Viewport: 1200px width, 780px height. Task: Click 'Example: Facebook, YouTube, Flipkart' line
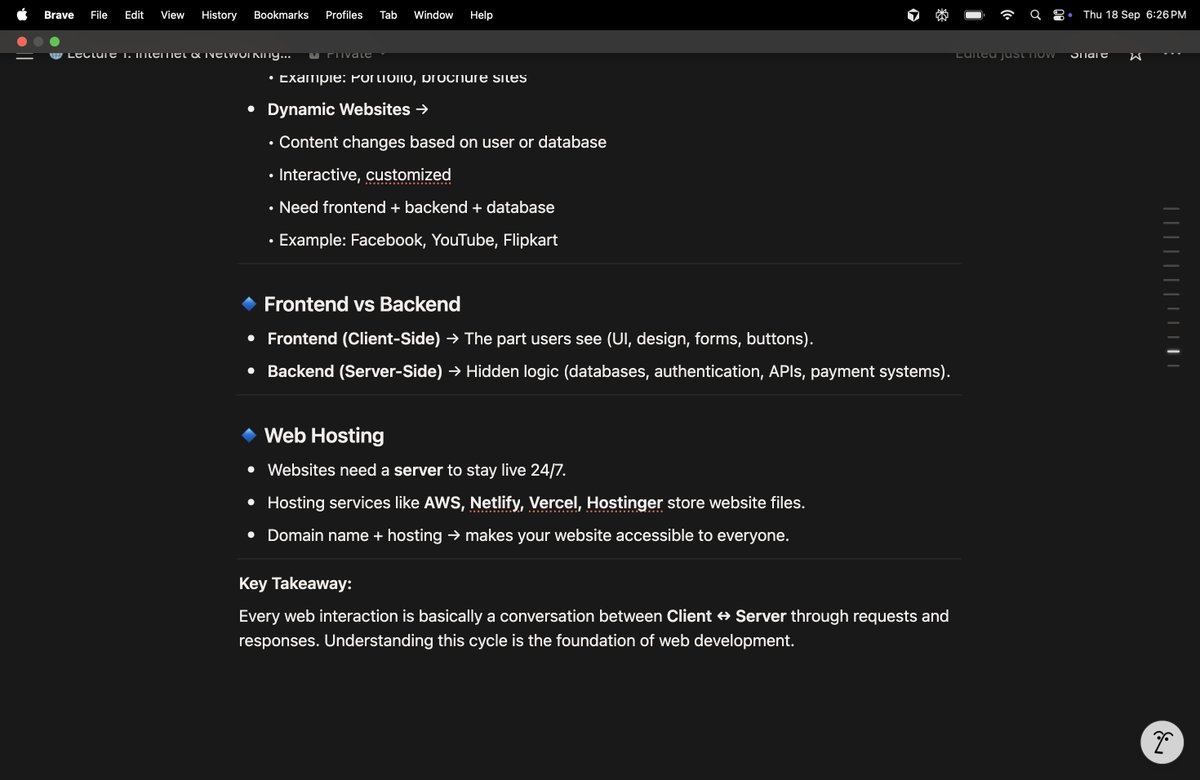click(x=418, y=240)
